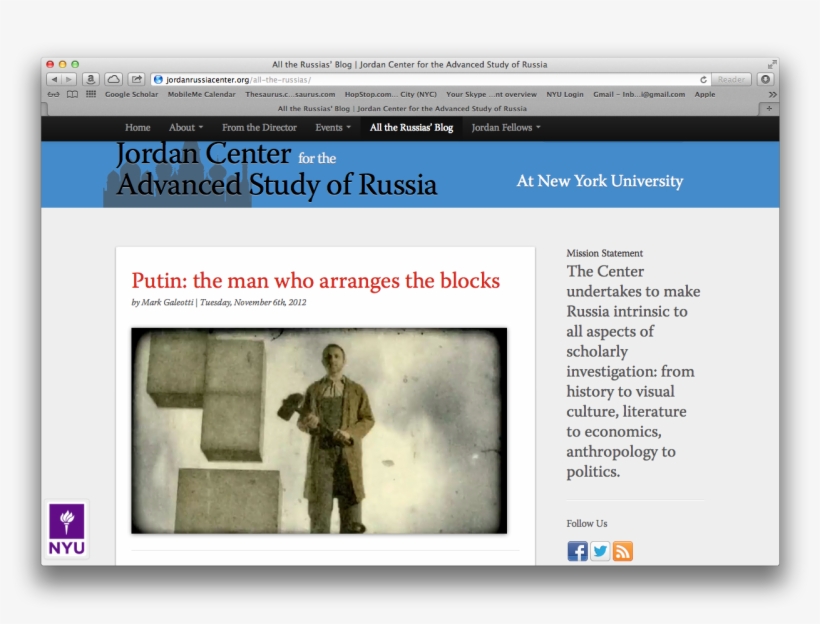Open Gmail Inbox bookmark
820x624 pixels.
pos(639,95)
